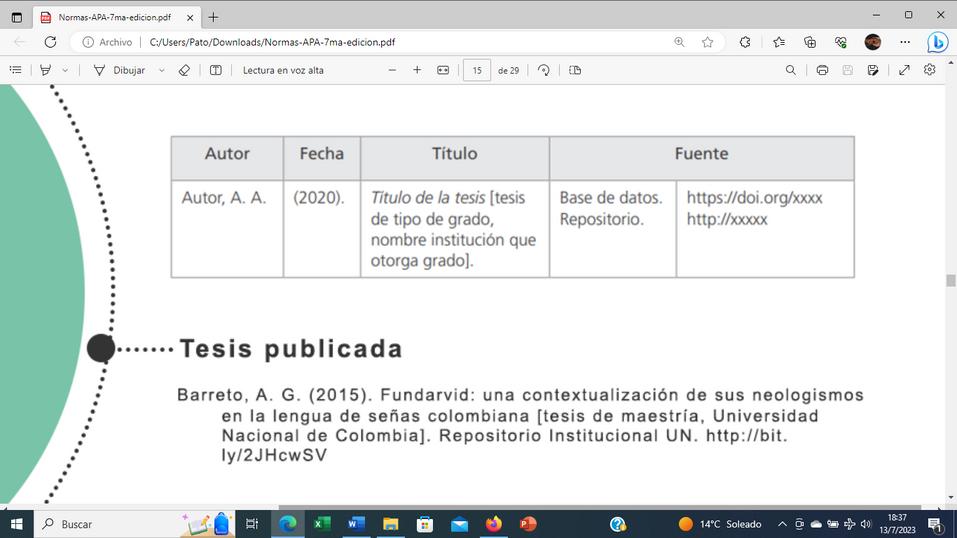Click the scroll down arrow
957x538 pixels.
coord(950,498)
